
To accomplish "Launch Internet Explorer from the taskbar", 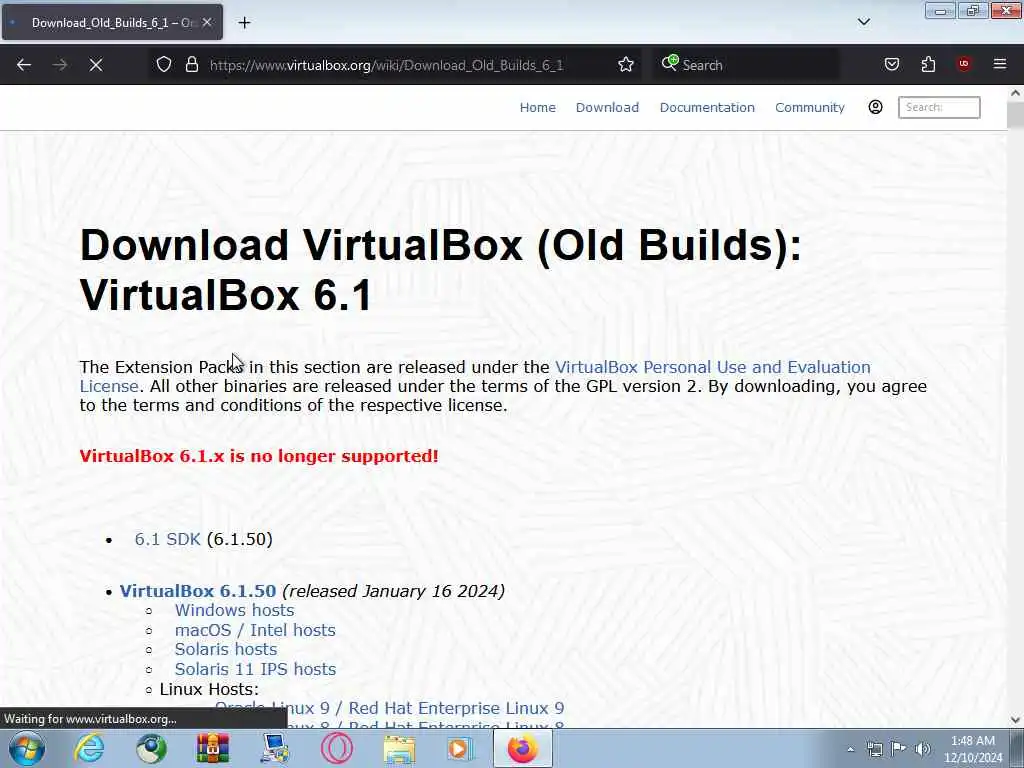I will coord(89,748).
